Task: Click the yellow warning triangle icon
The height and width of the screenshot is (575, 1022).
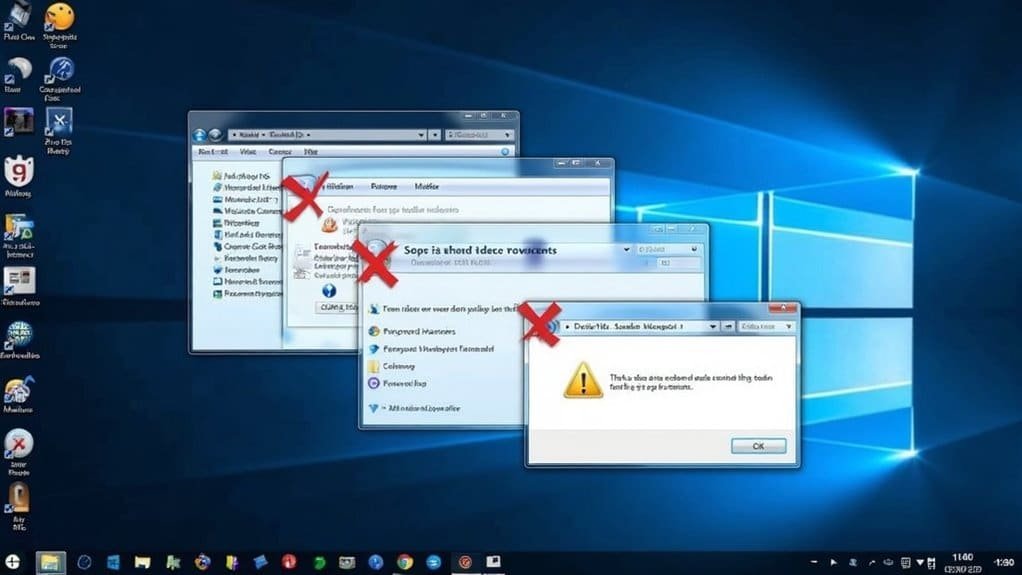Action: 583,380
